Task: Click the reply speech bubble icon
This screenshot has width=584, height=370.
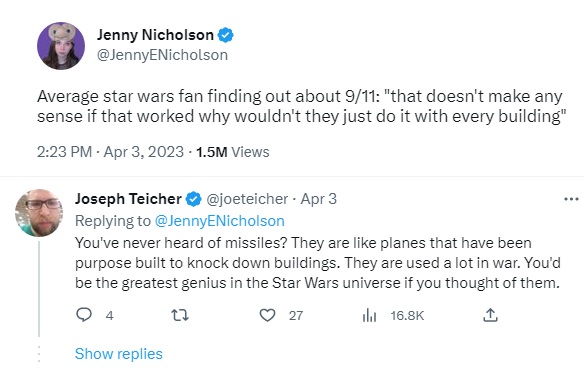Action: [84, 315]
